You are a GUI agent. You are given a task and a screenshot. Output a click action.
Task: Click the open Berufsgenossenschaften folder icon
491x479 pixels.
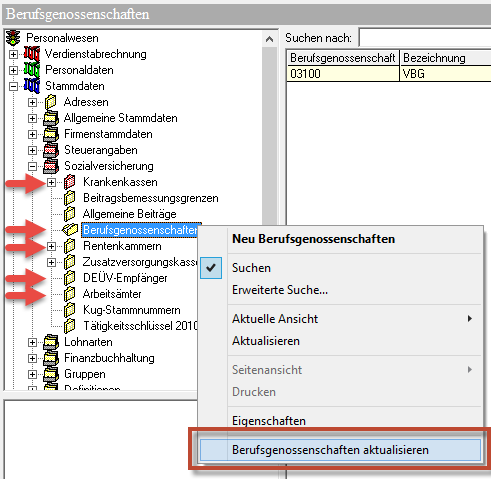(70, 230)
